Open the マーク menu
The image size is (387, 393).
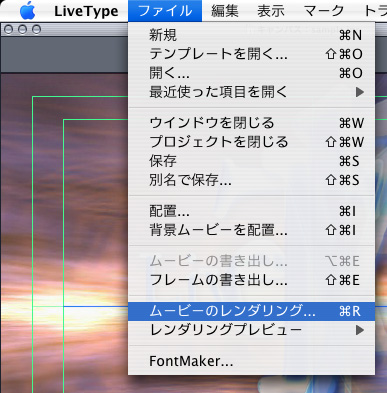click(x=324, y=11)
